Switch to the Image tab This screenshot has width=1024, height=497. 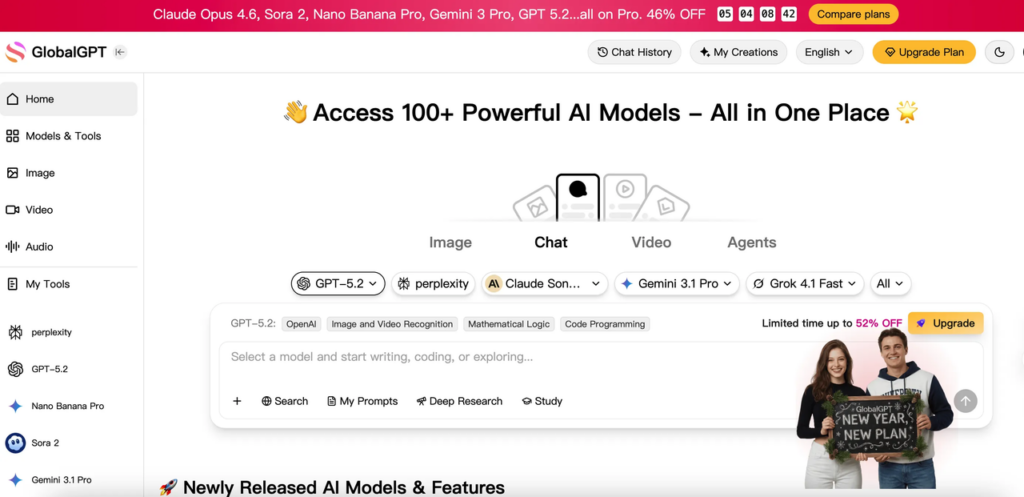coord(450,242)
